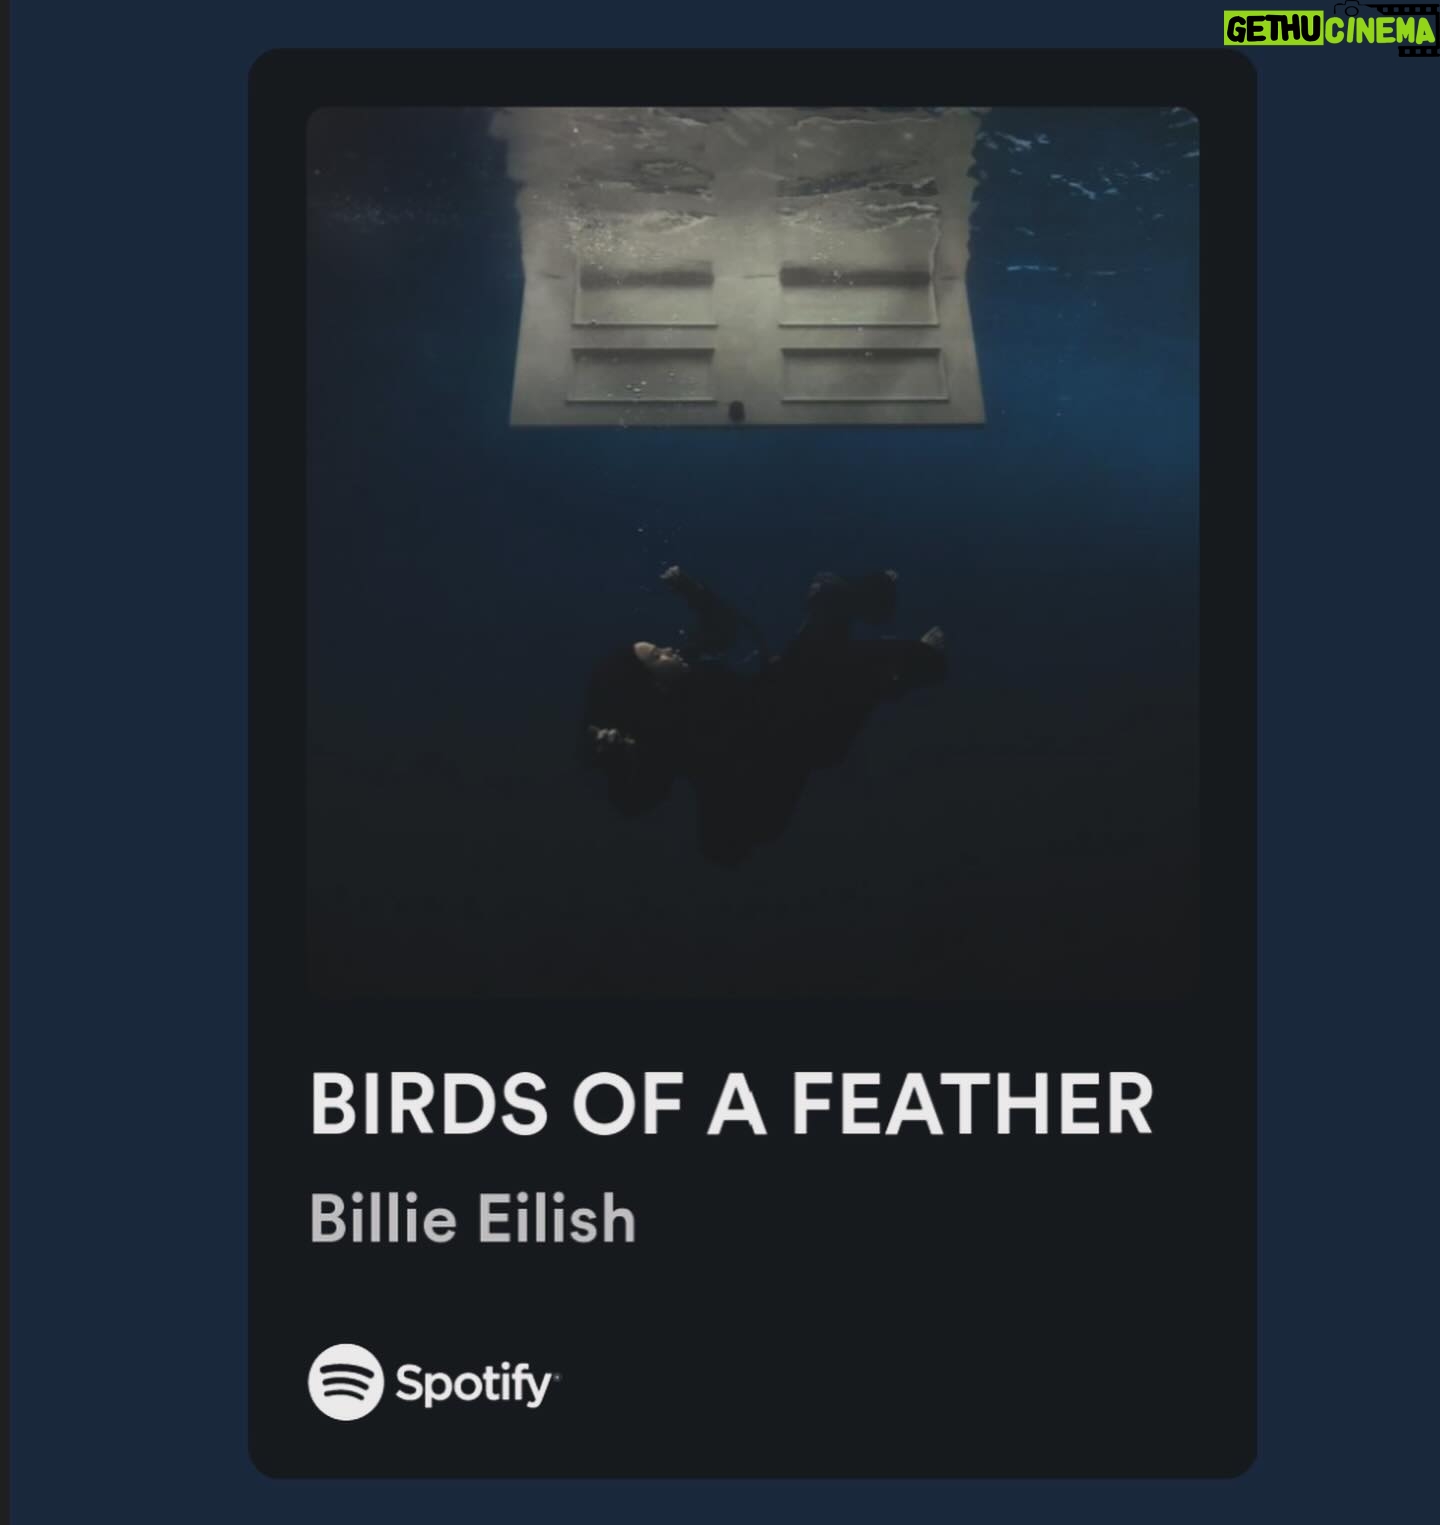1440x1525 pixels.
Task: Click the green GETHU word in watermark
Action: tap(1274, 30)
